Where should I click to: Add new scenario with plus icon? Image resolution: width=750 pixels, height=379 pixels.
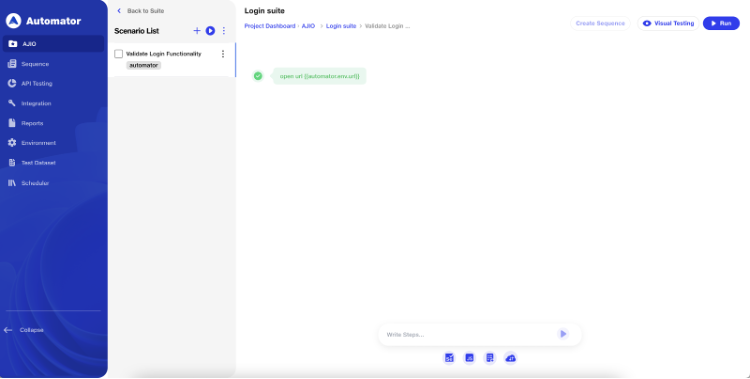197,31
